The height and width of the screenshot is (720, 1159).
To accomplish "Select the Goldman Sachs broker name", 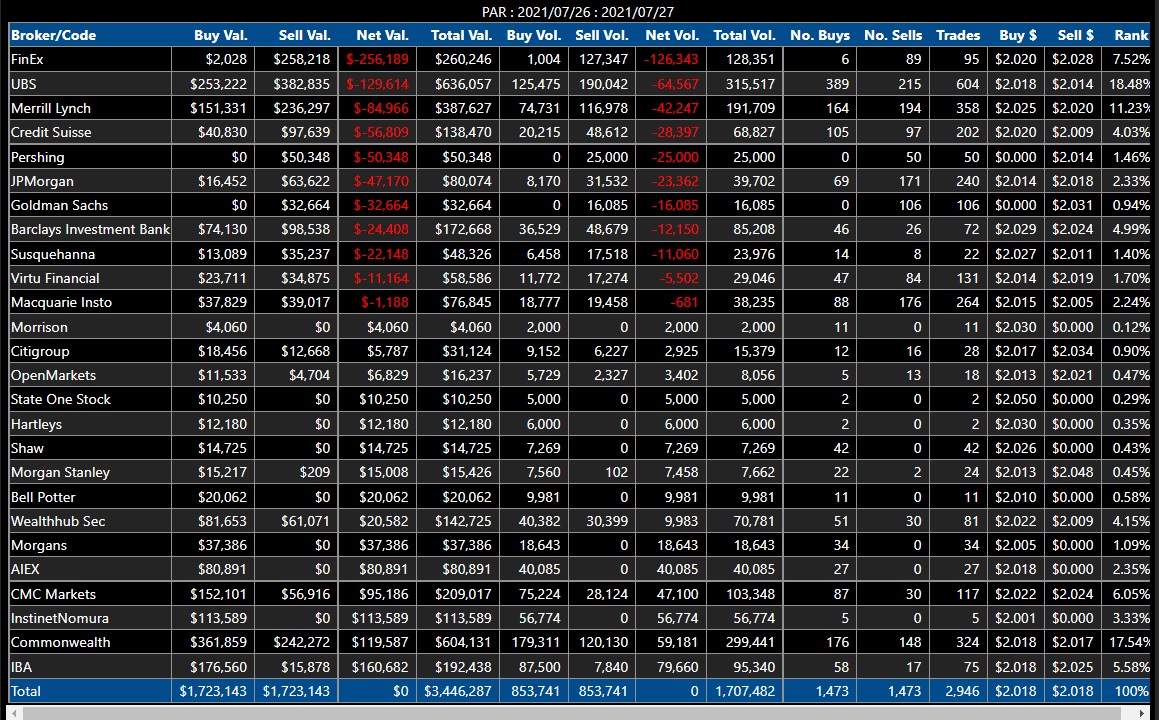I will click(59, 206).
